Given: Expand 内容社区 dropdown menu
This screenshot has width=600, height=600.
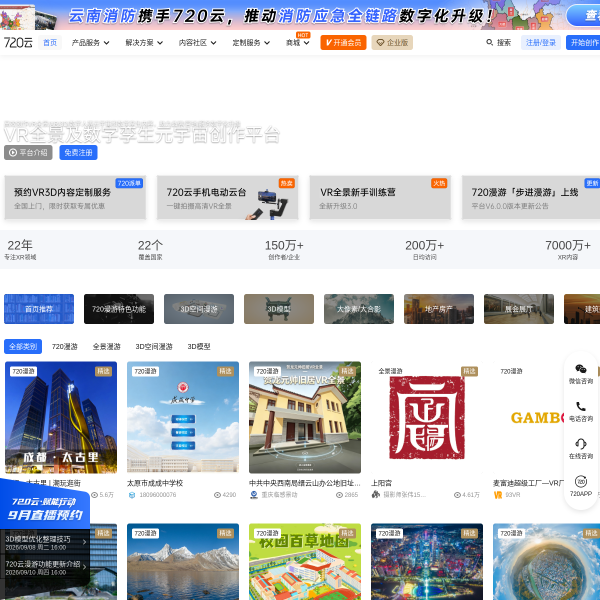Looking at the screenshot, I should click(x=197, y=42).
